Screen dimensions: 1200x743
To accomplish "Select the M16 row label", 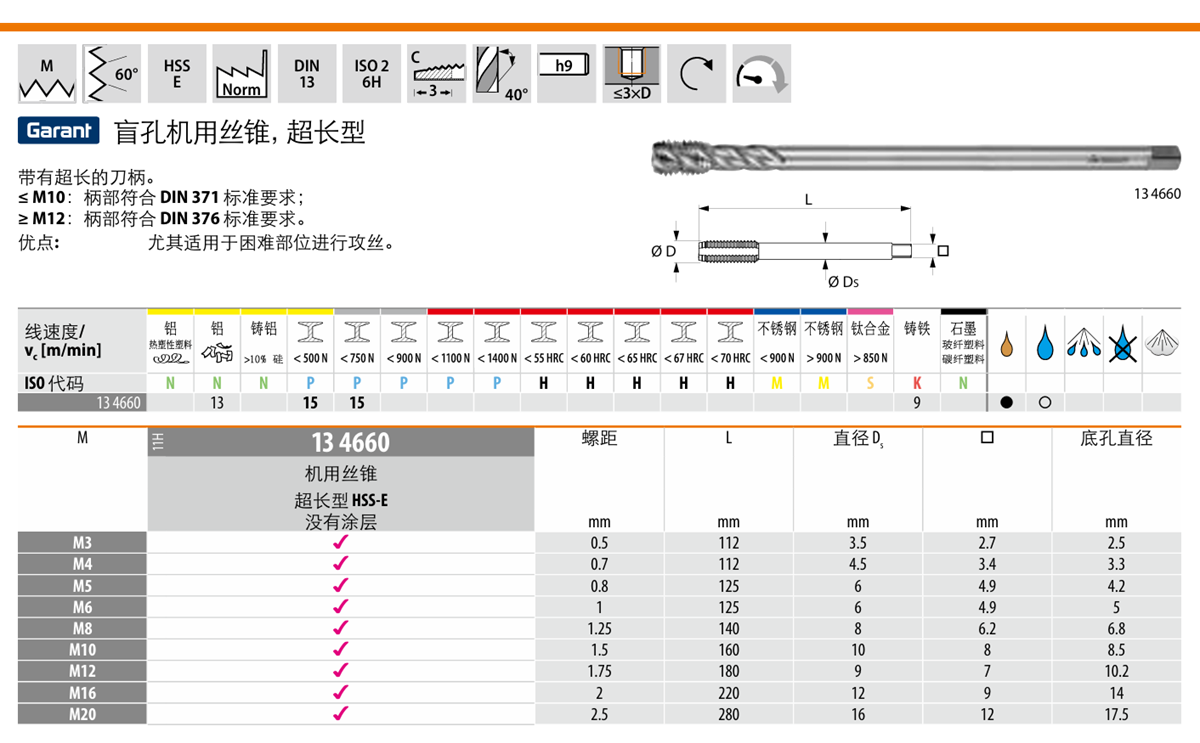I will point(82,693).
